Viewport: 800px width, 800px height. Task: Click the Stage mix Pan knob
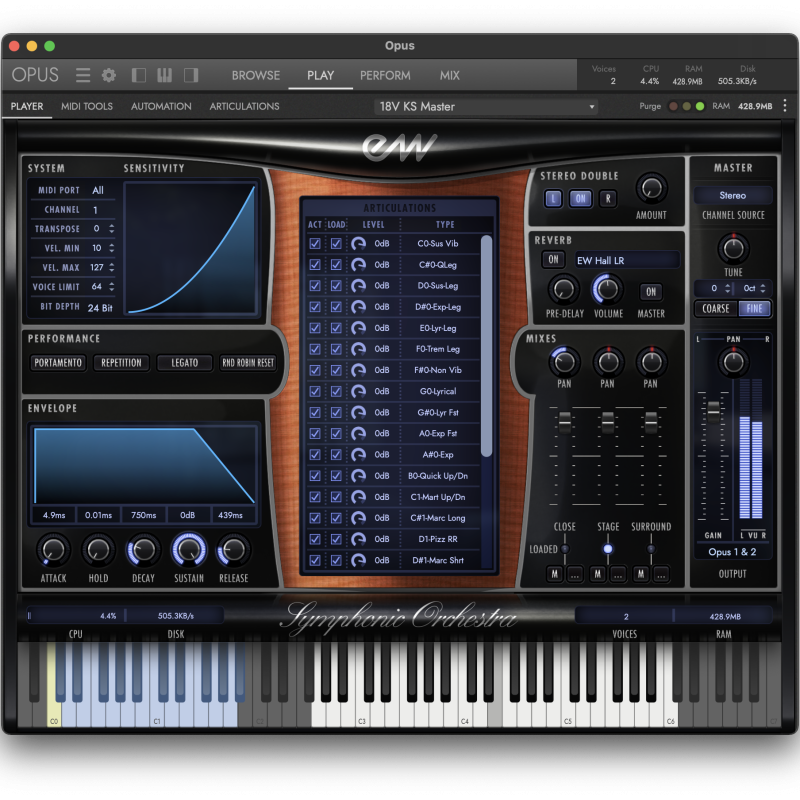click(608, 362)
